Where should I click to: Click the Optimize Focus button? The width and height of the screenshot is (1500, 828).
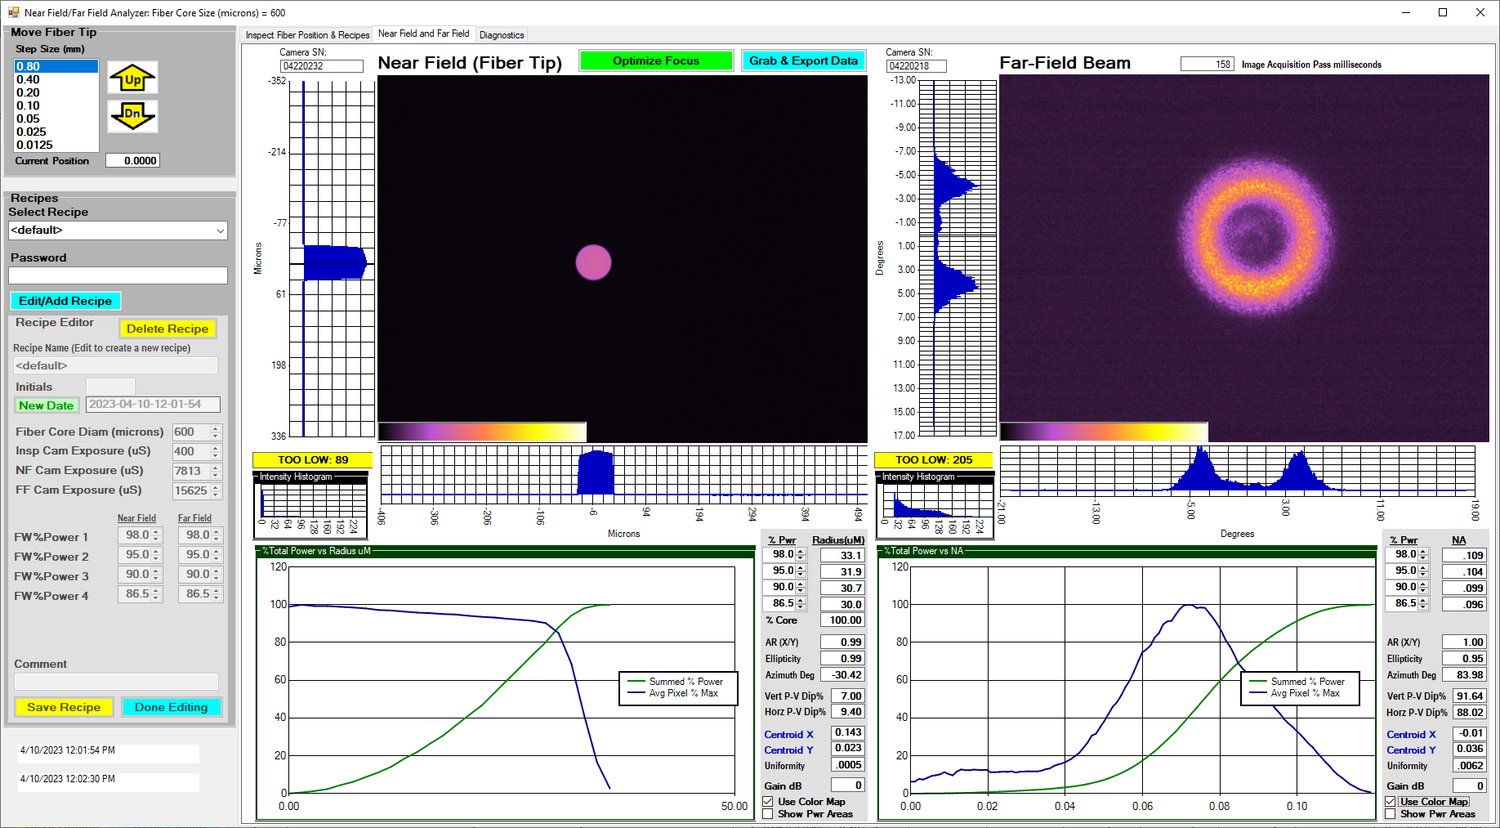(656, 61)
